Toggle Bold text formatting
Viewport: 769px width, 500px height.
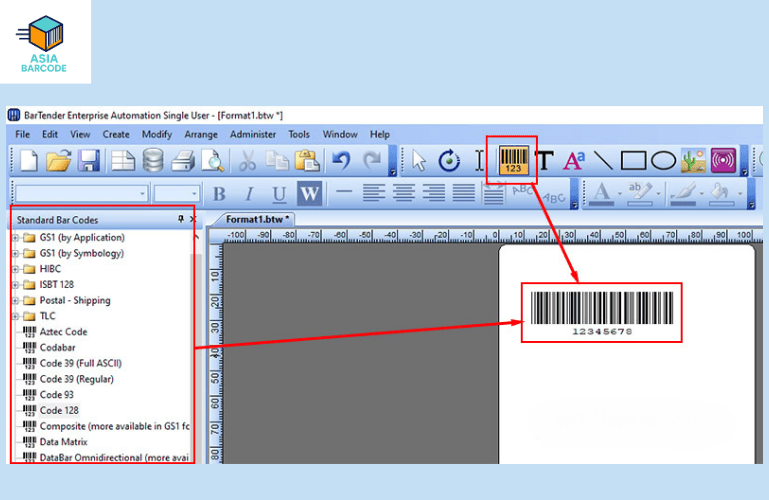point(219,194)
